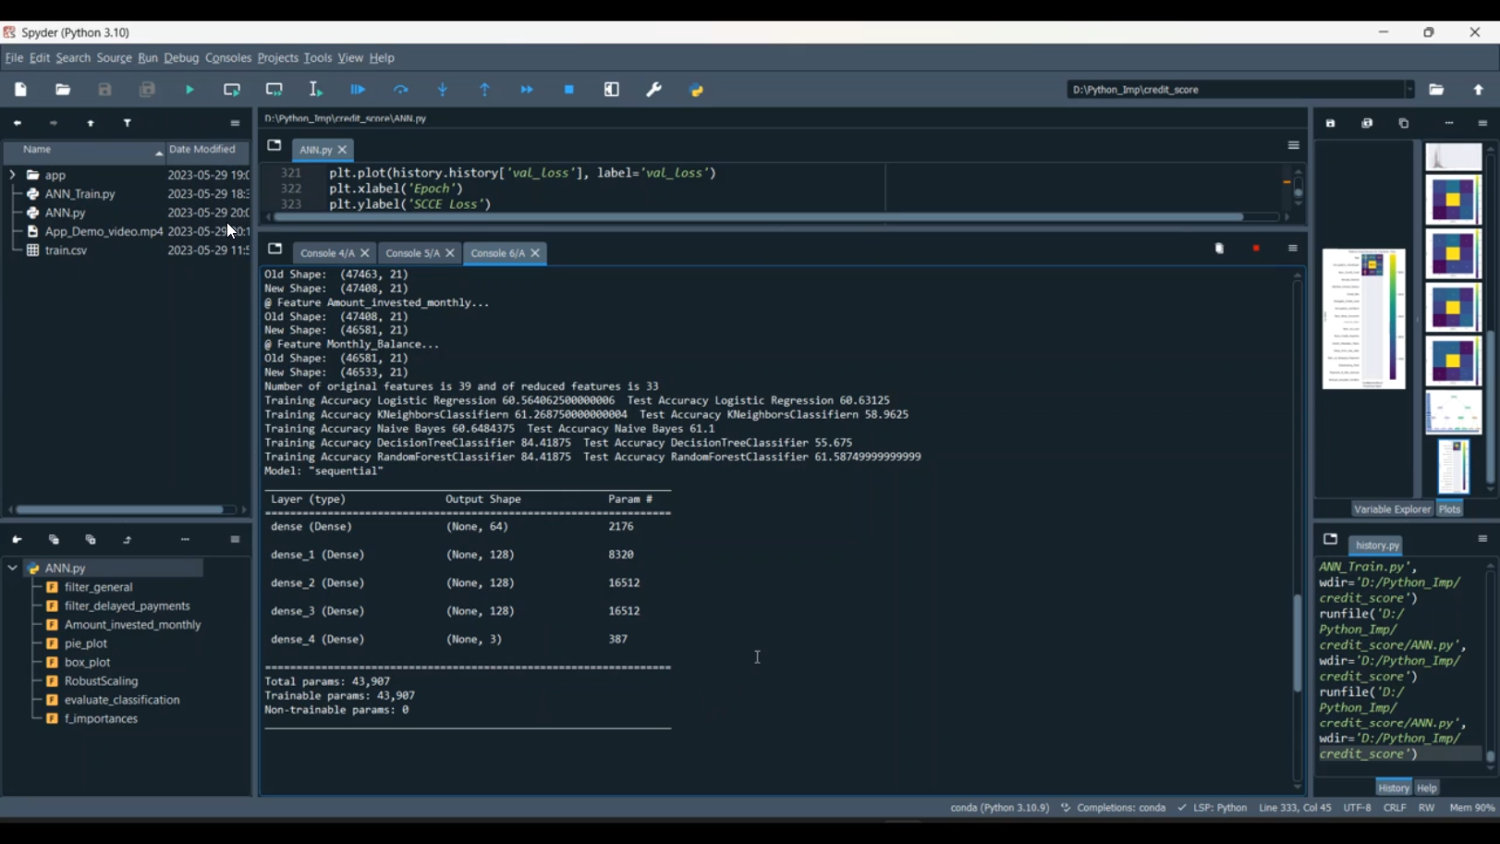Image resolution: width=1500 pixels, height=844 pixels.
Task: Switch to the Variable Explorer pane
Action: click(1392, 509)
